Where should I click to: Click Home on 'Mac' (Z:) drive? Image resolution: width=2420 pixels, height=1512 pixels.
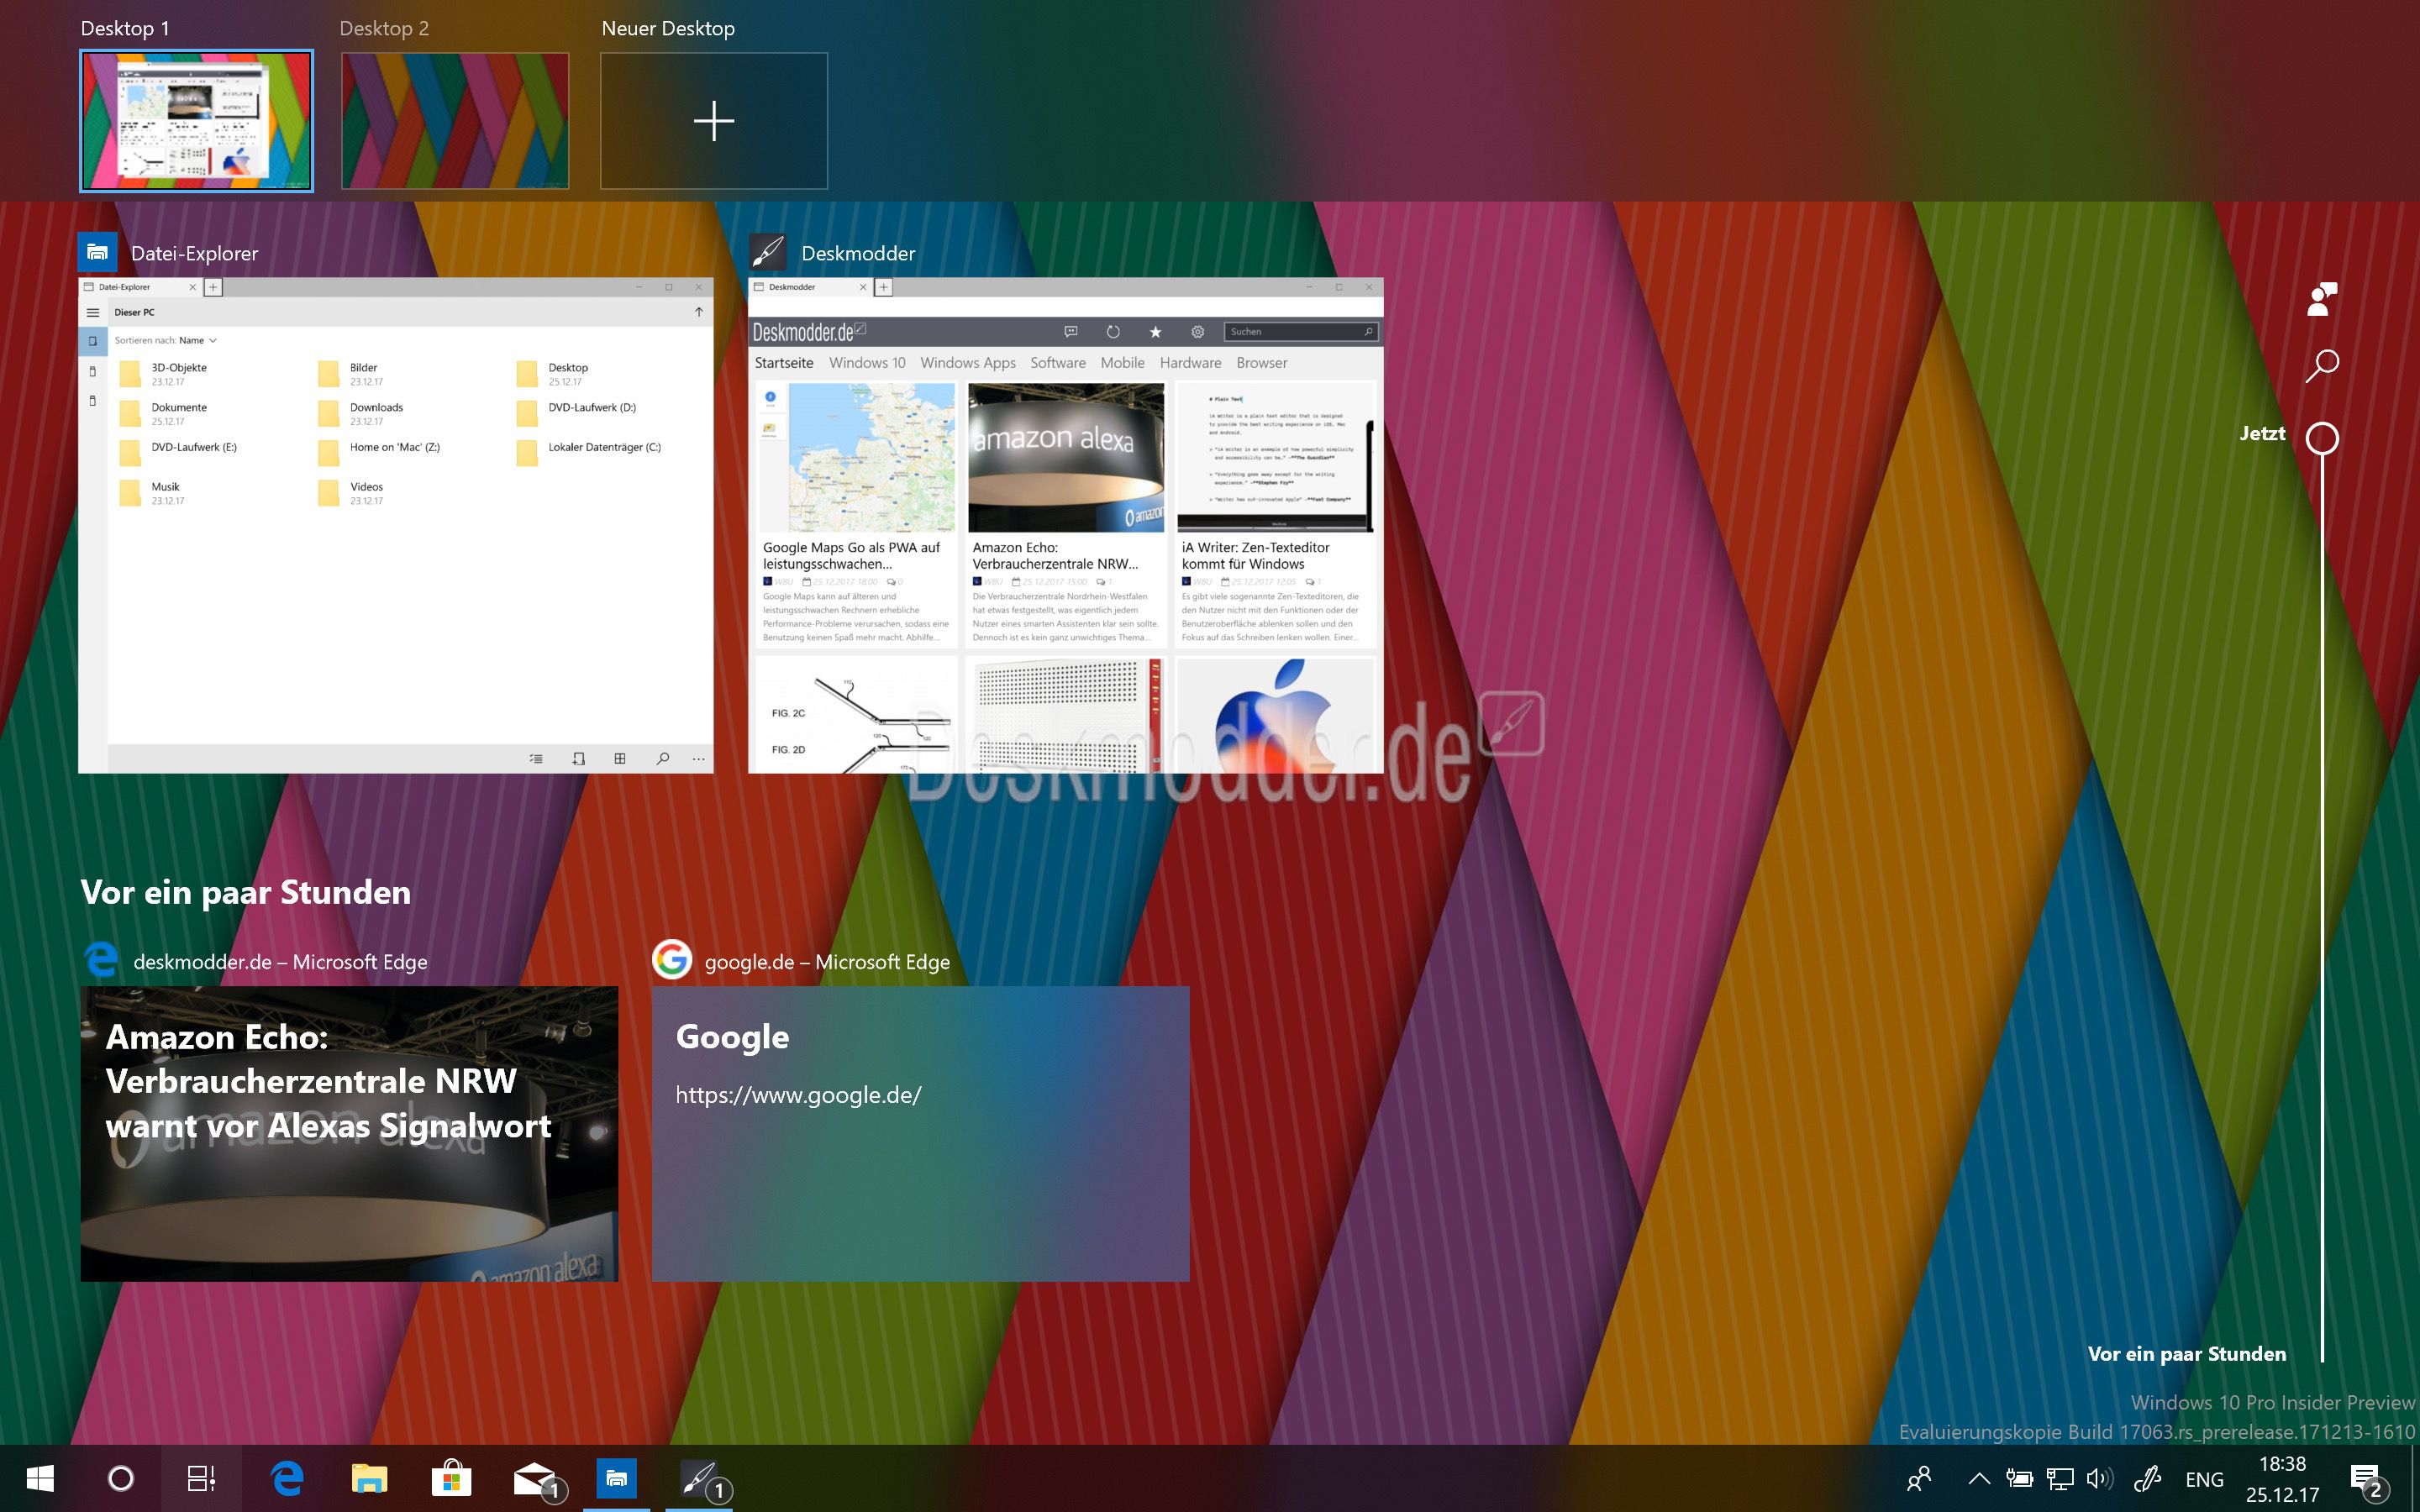click(379, 453)
